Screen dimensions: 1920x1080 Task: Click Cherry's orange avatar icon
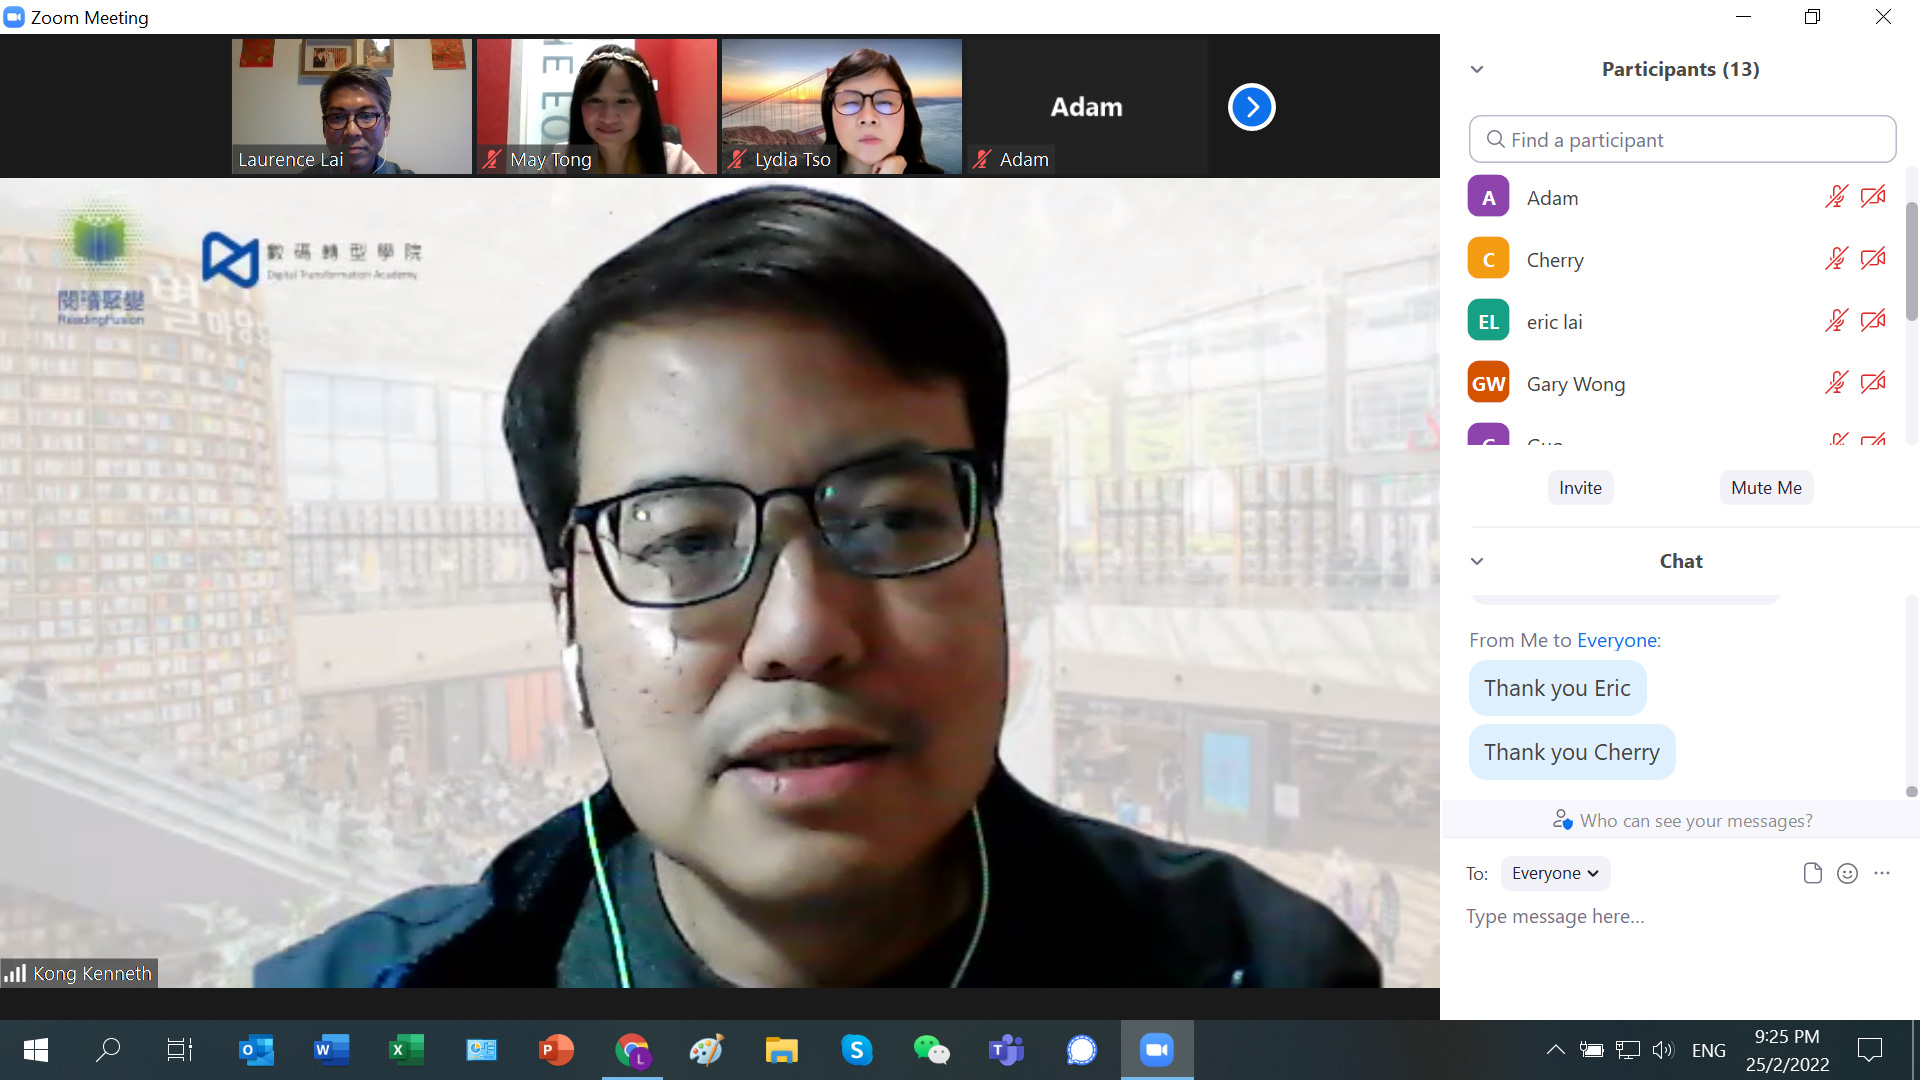(1488, 259)
